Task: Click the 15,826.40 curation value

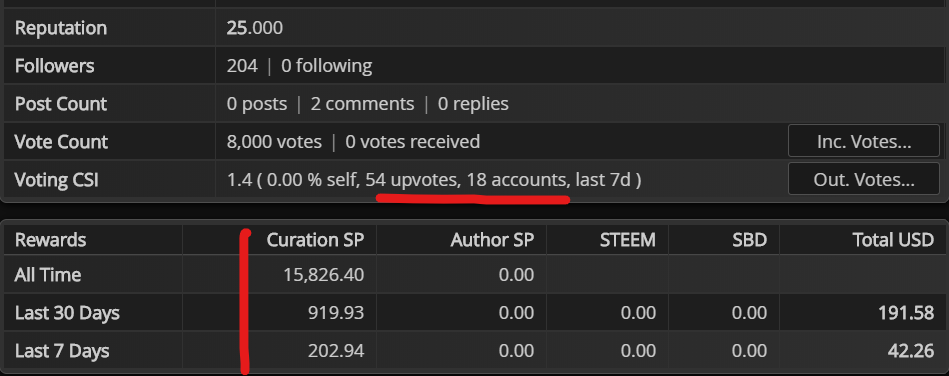Action: (324, 275)
